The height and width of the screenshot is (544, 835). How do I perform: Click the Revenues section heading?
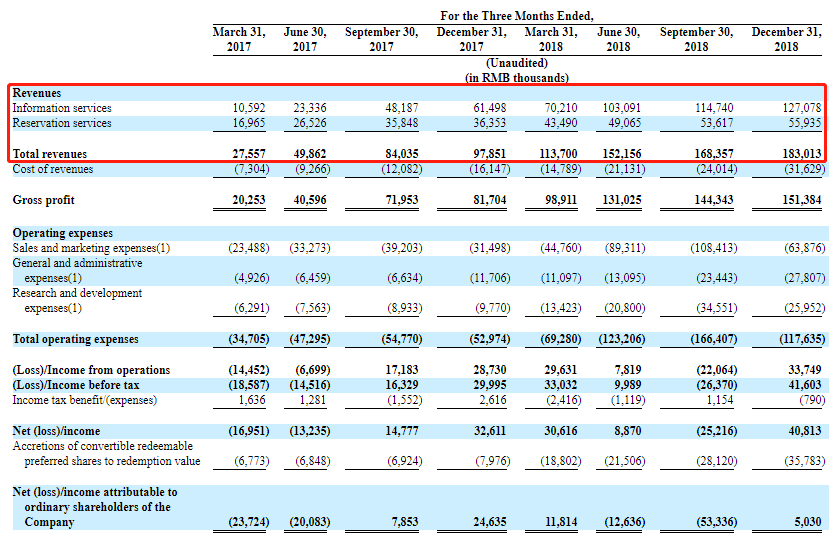37,93
